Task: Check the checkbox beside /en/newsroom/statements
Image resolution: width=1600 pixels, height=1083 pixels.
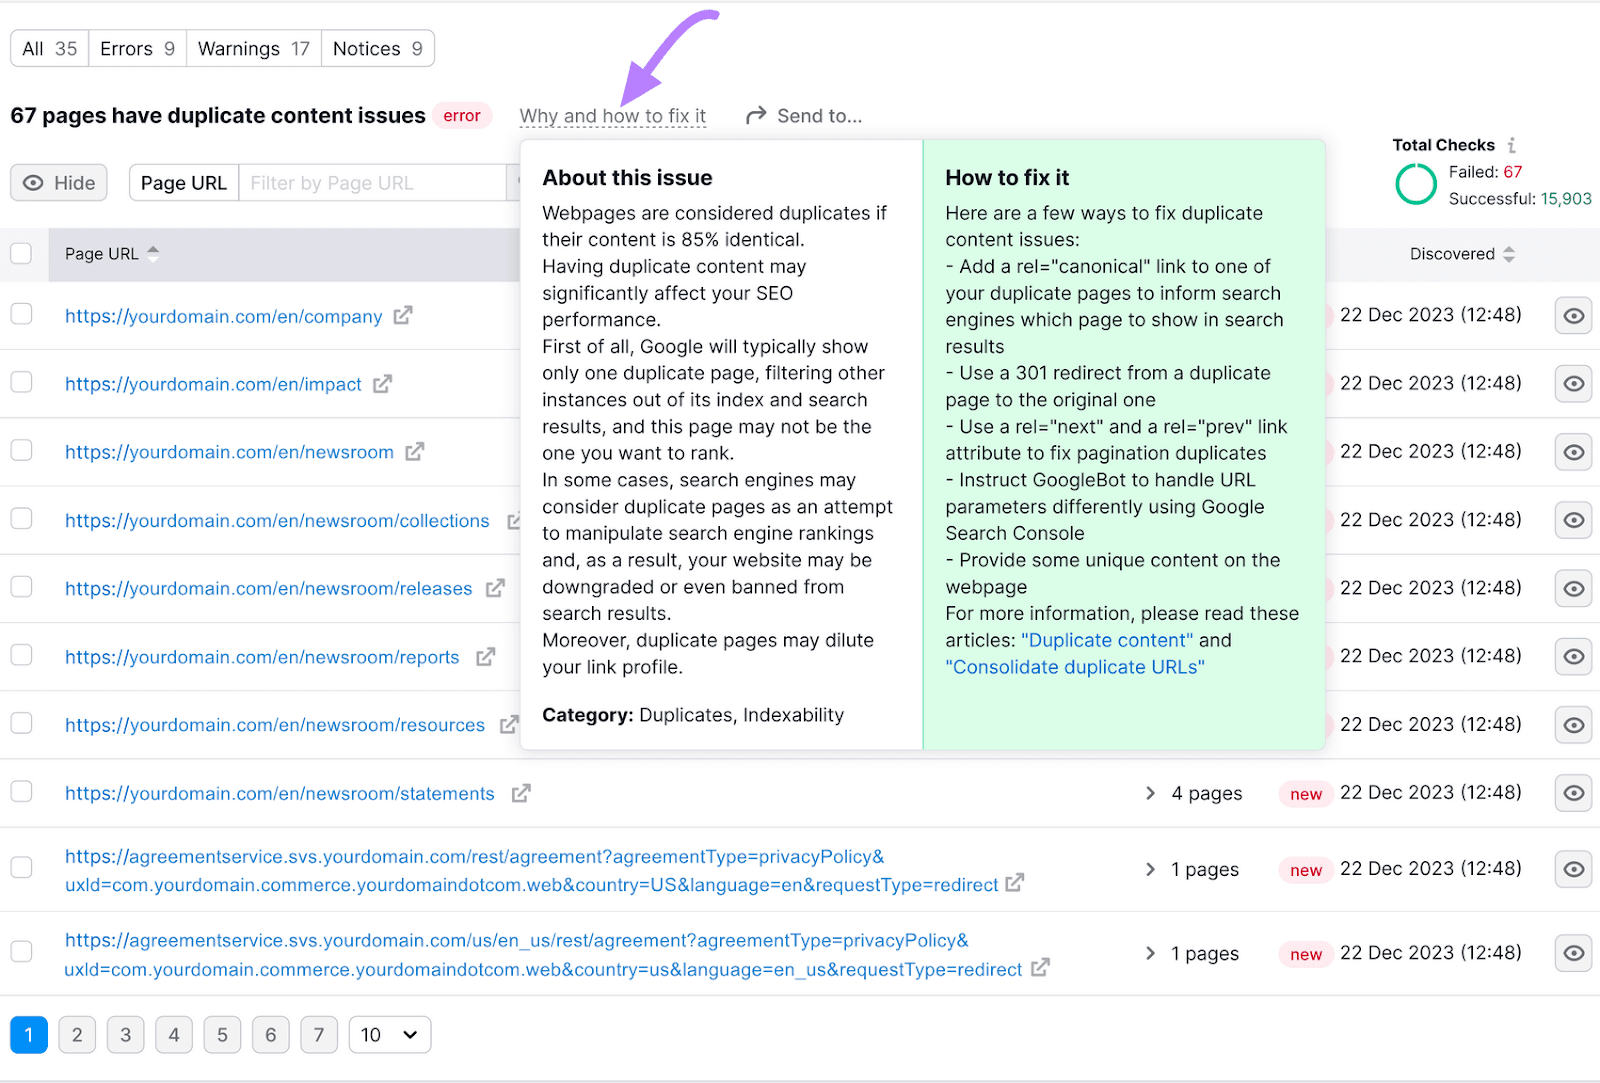Action: coord(21,790)
